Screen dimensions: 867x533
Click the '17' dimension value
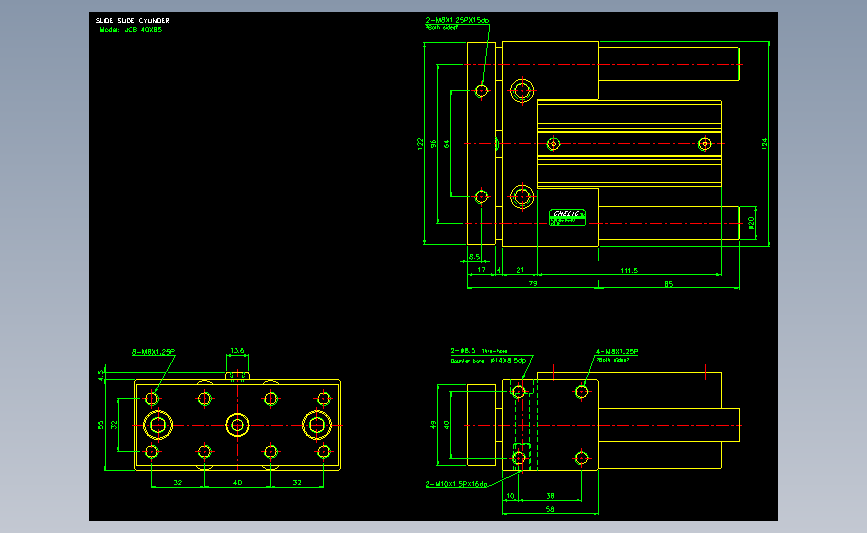point(482,270)
